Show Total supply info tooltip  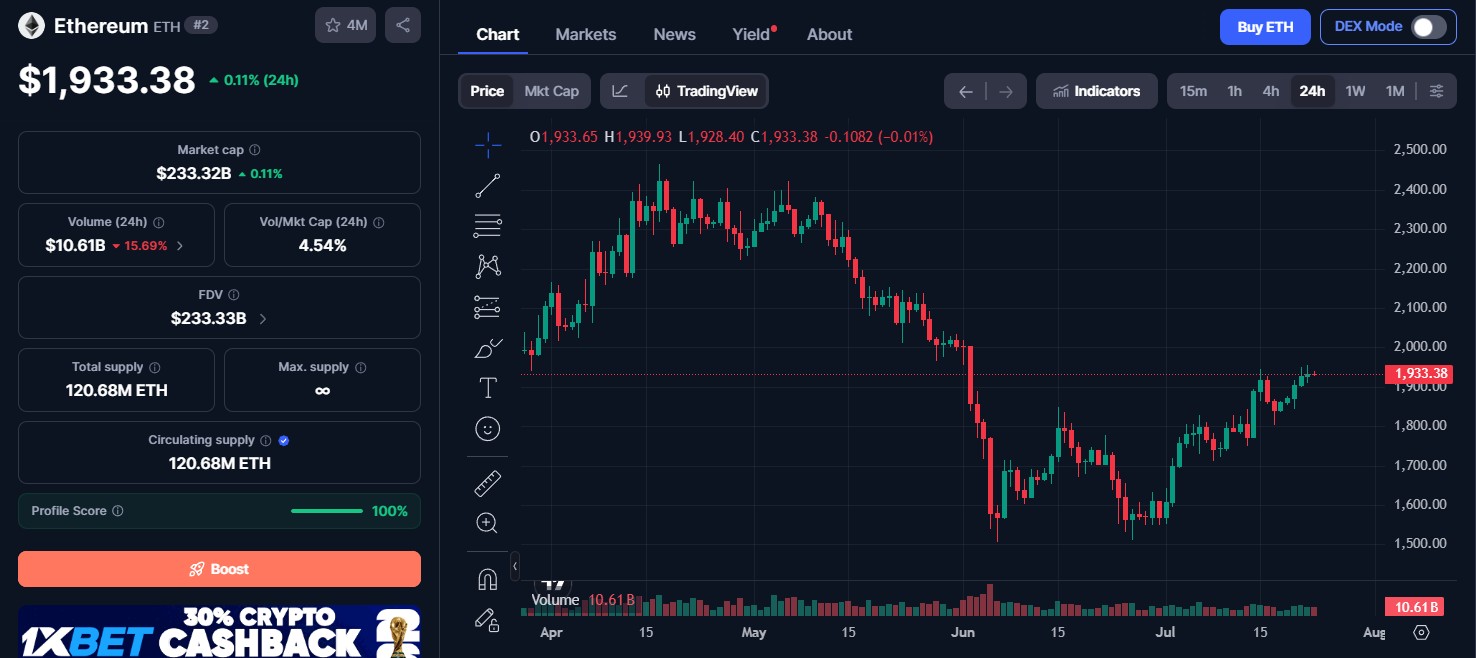coord(155,367)
